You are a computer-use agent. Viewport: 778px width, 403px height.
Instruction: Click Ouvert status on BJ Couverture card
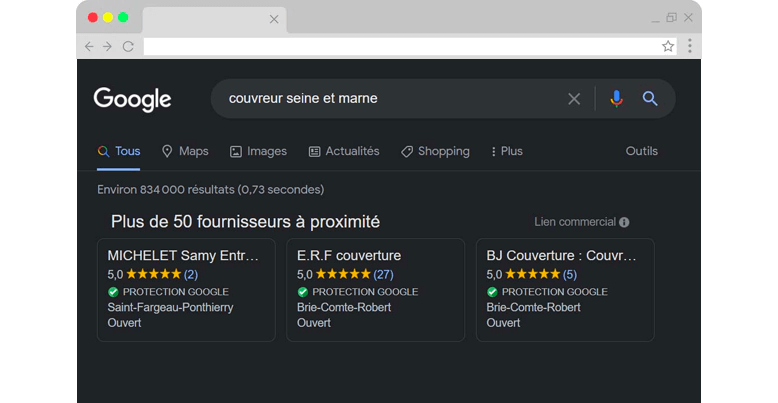pos(503,323)
